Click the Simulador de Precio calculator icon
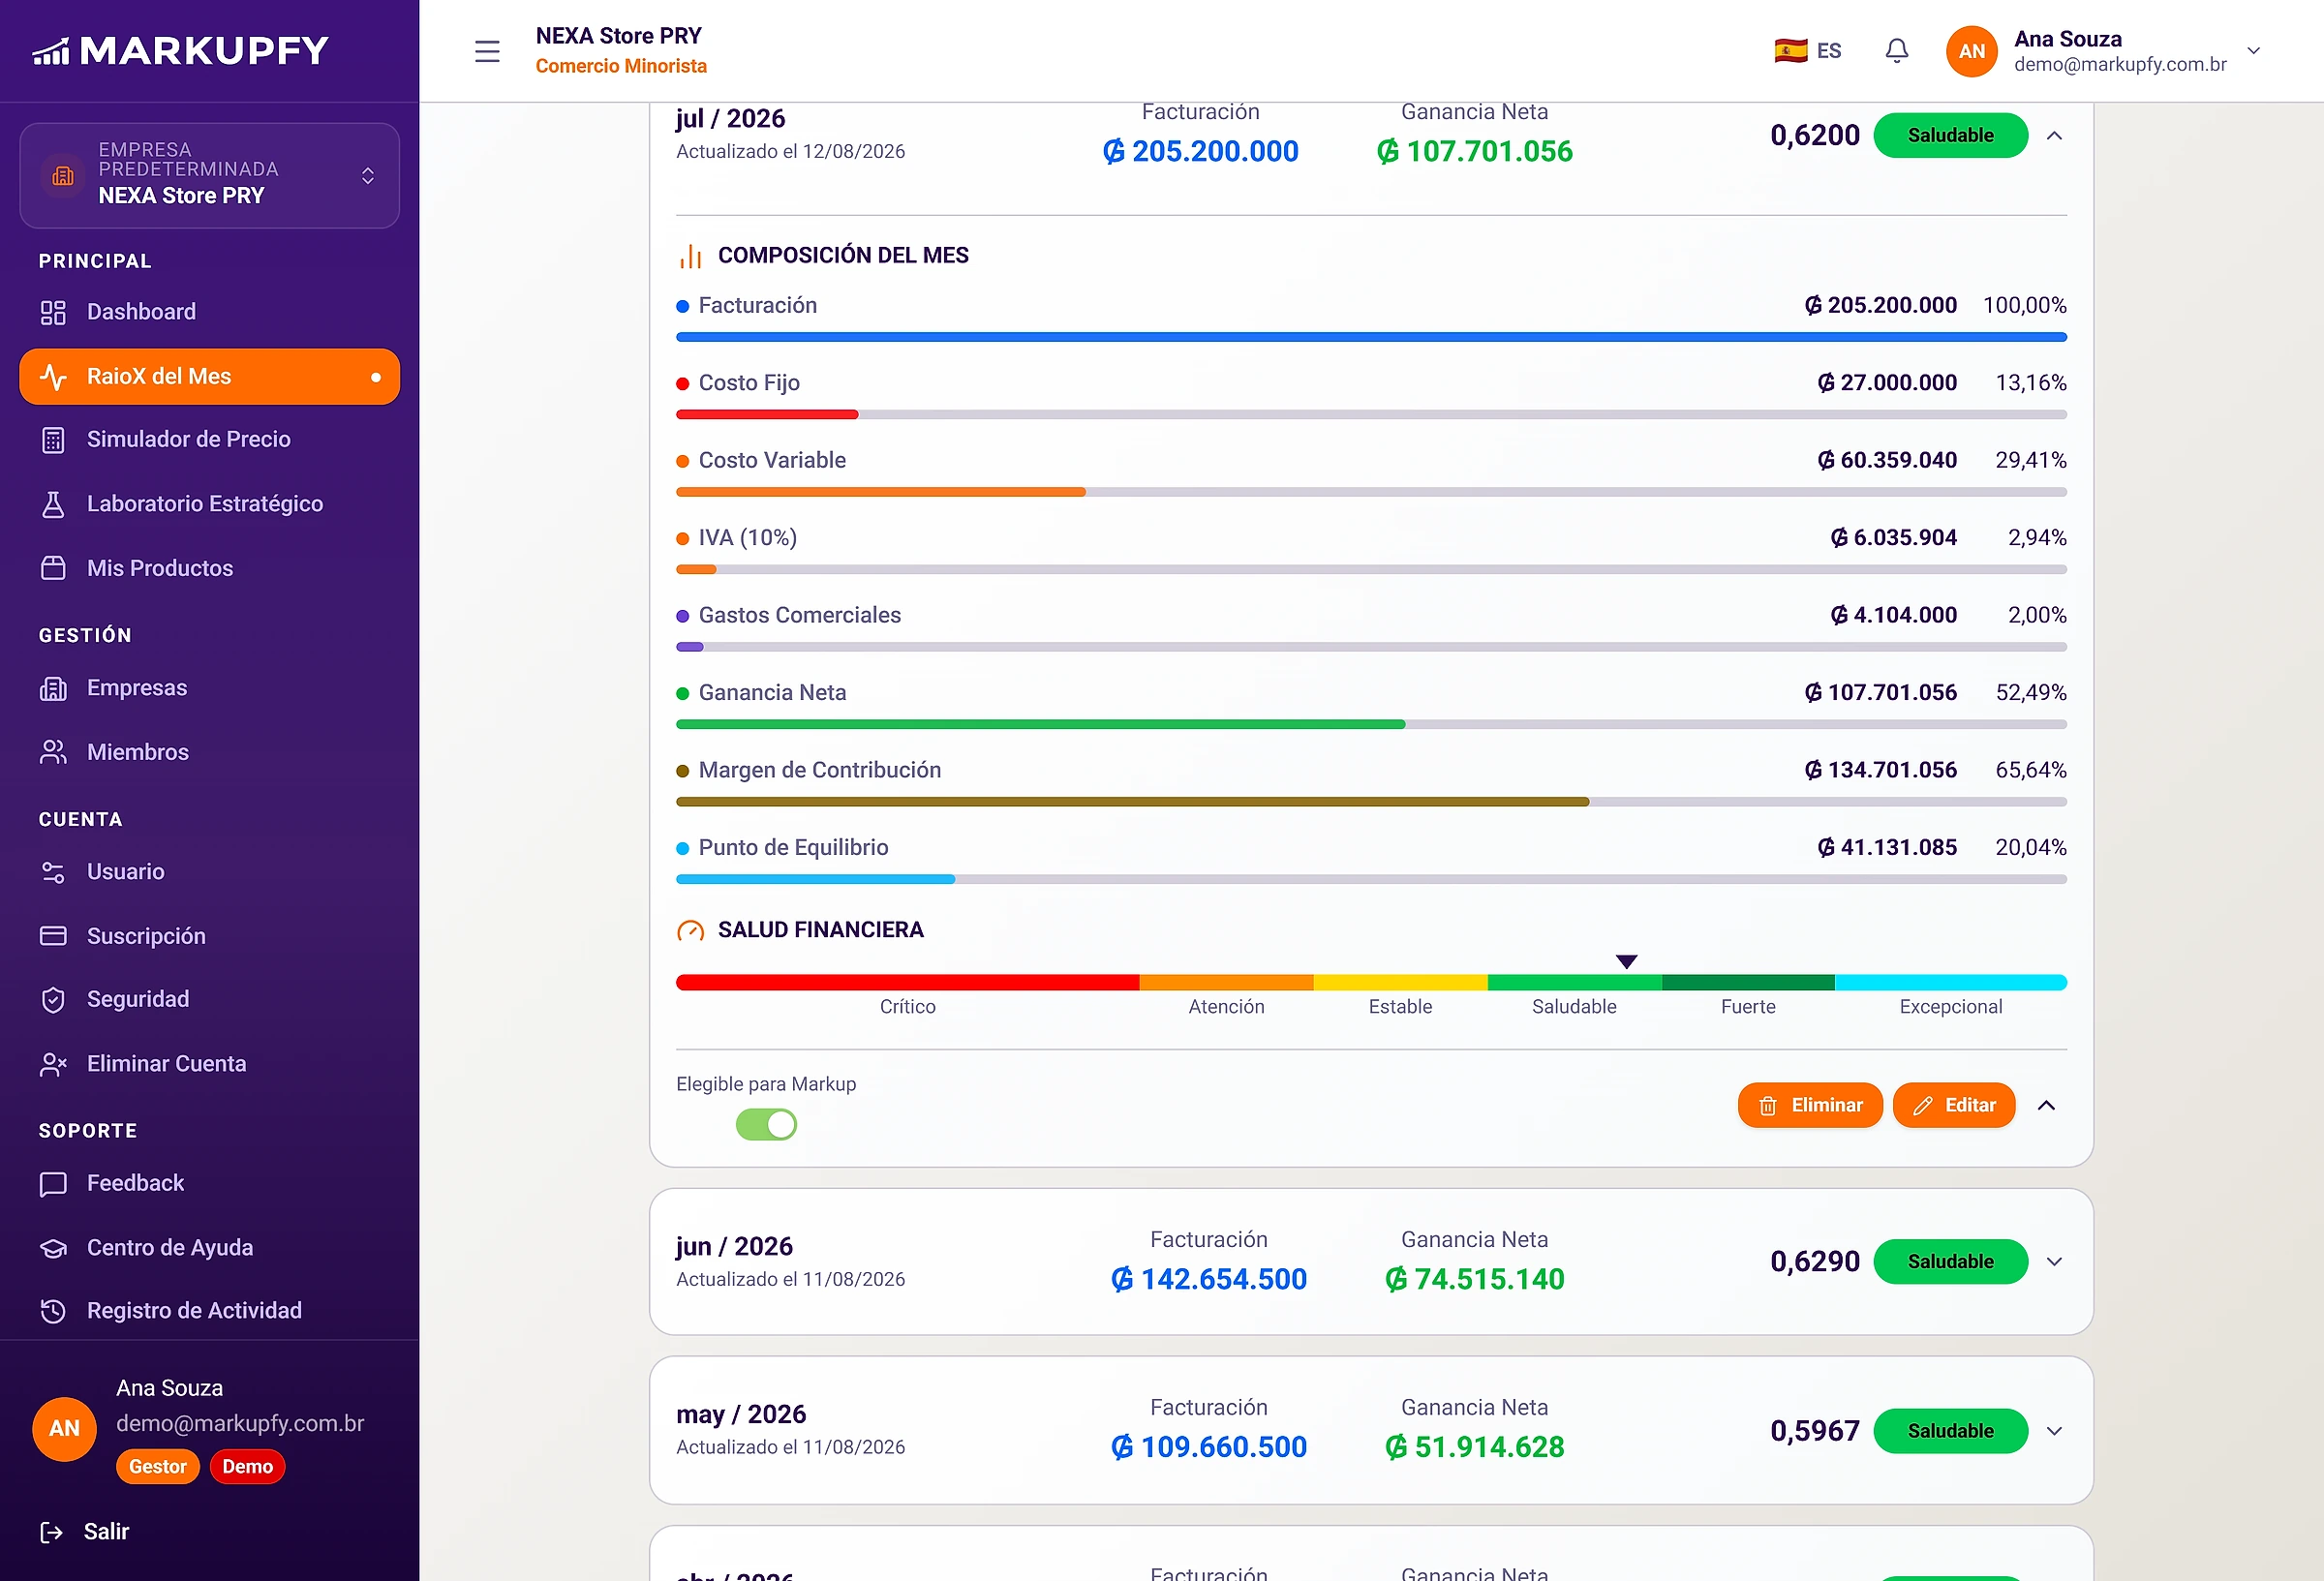Screen dimensions: 2324x1581 coord(53,440)
